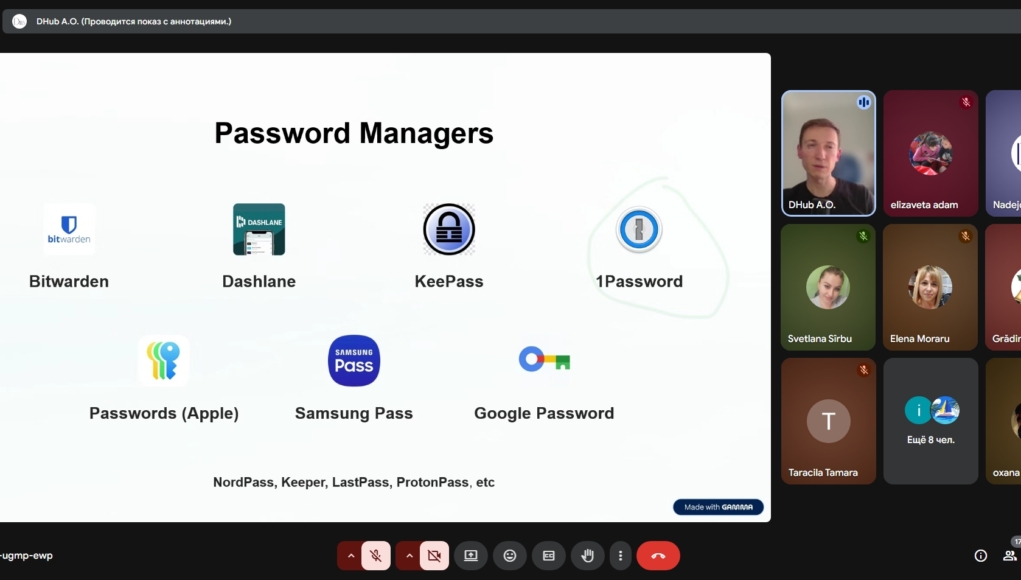1021x580 pixels.
Task: Open the emoji reactions picker
Action: click(x=510, y=555)
